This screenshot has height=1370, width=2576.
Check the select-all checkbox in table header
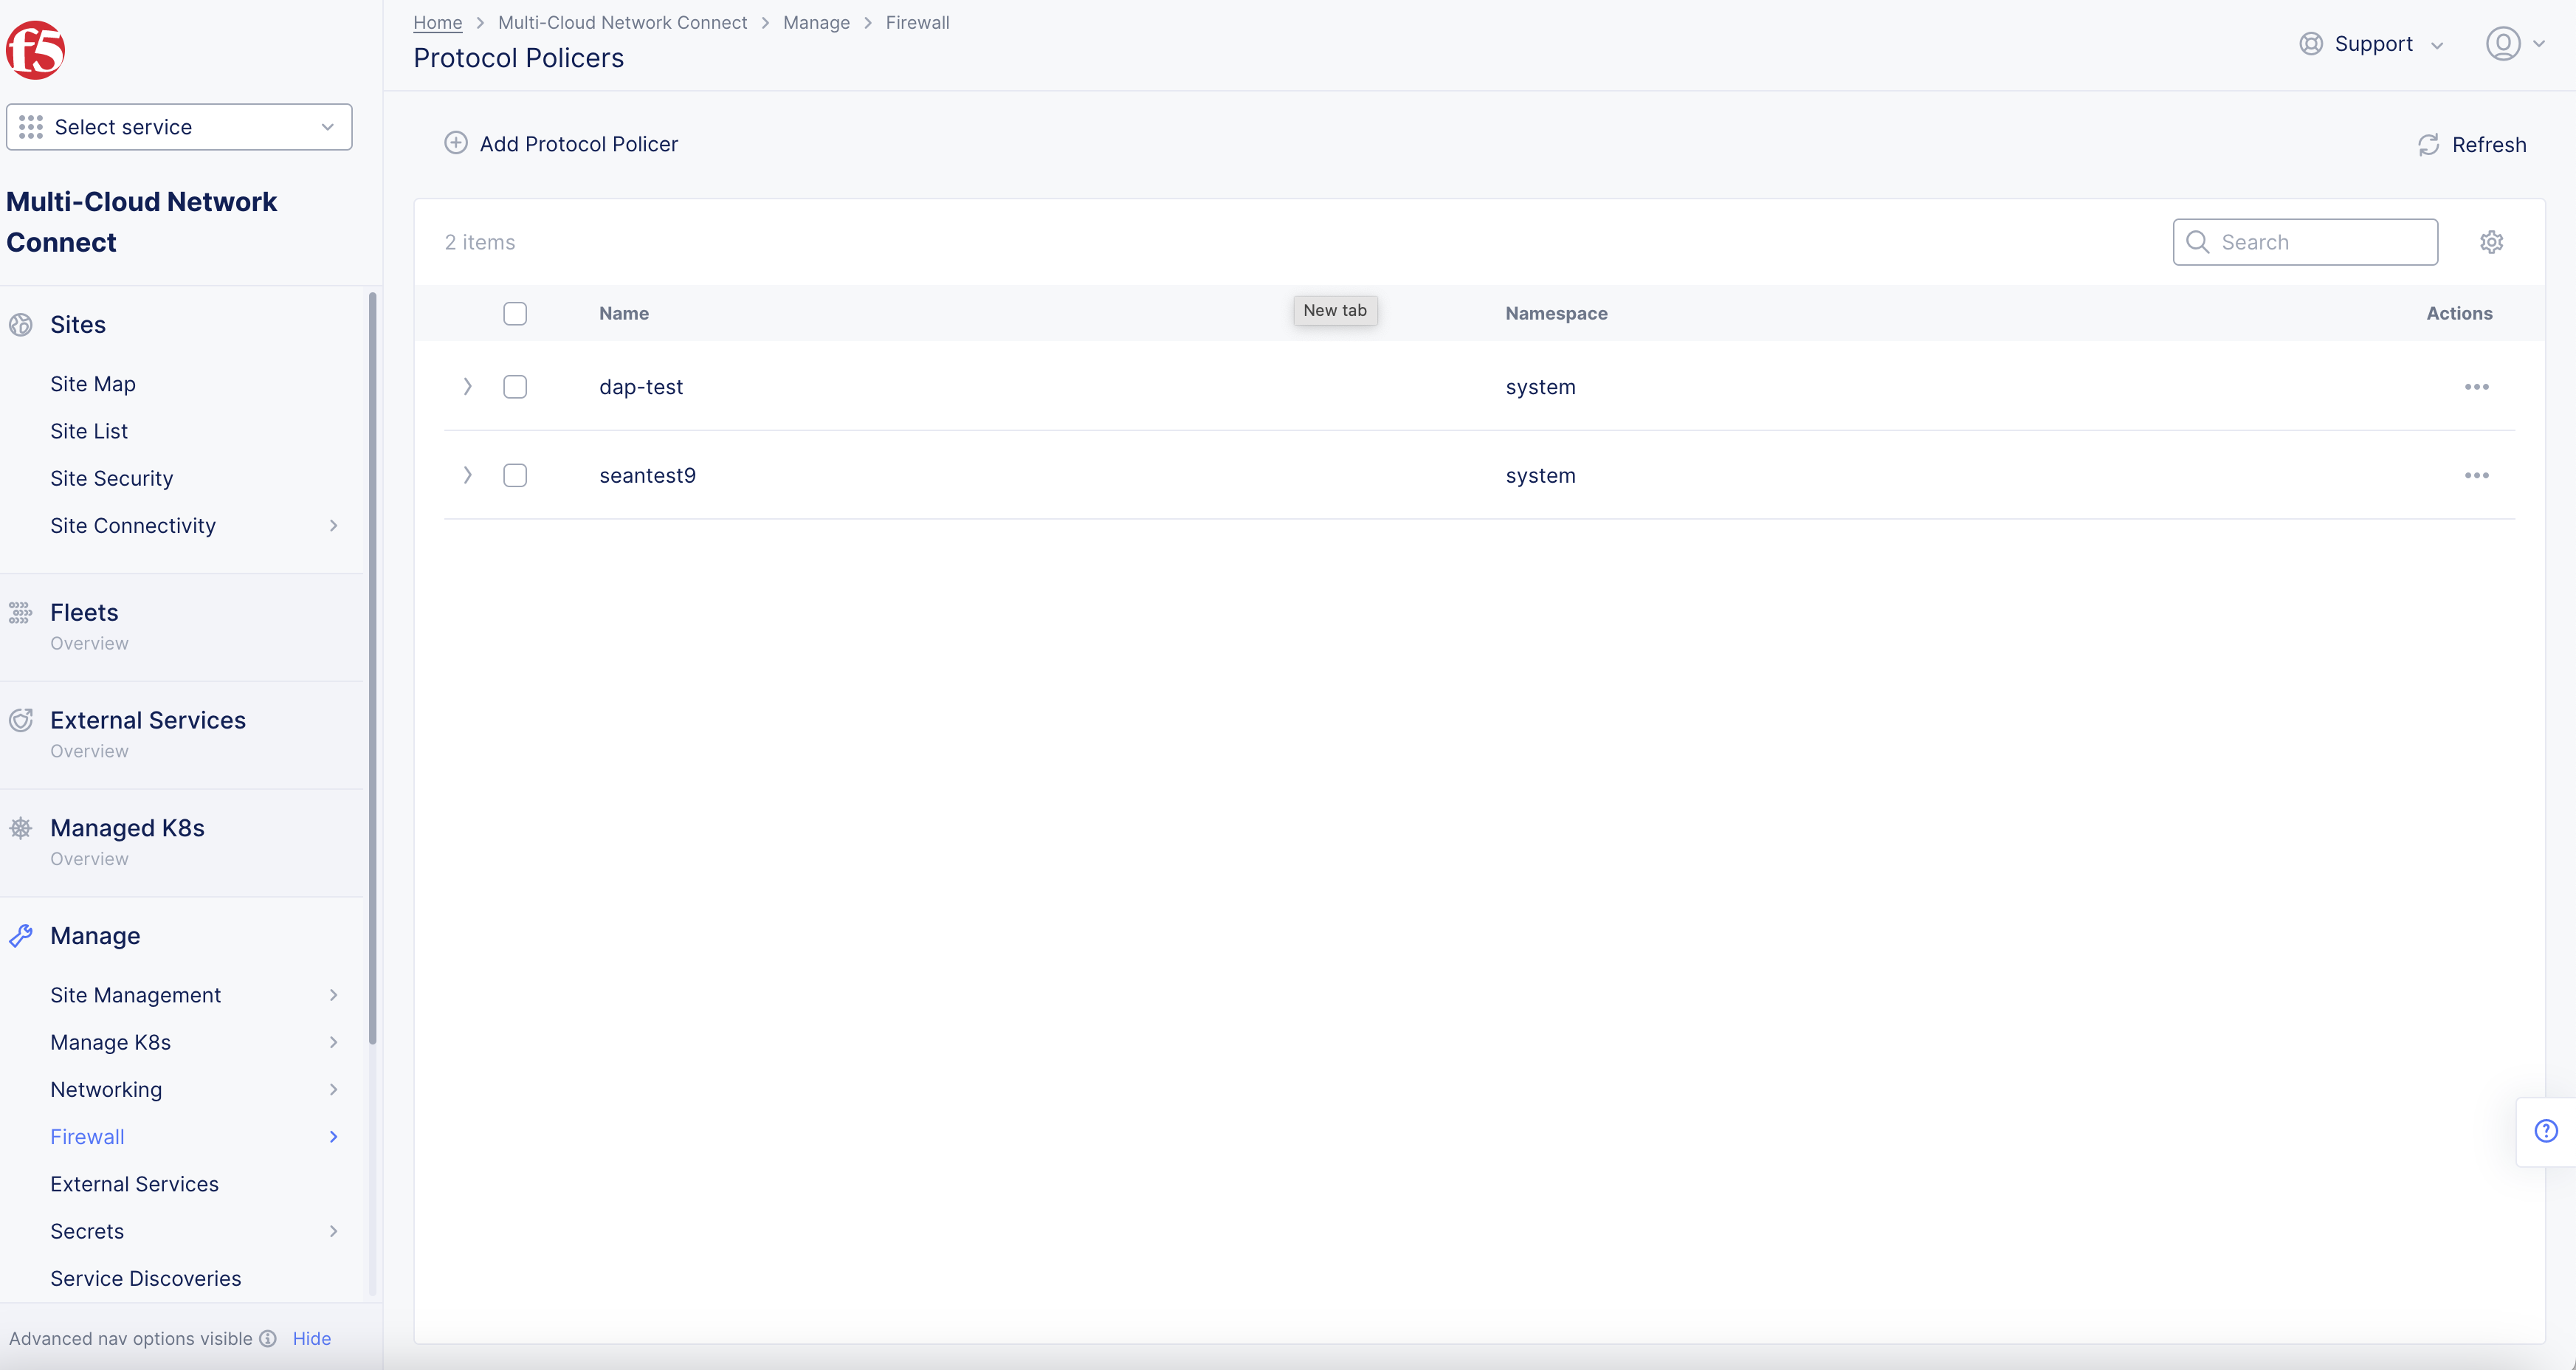tap(515, 313)
